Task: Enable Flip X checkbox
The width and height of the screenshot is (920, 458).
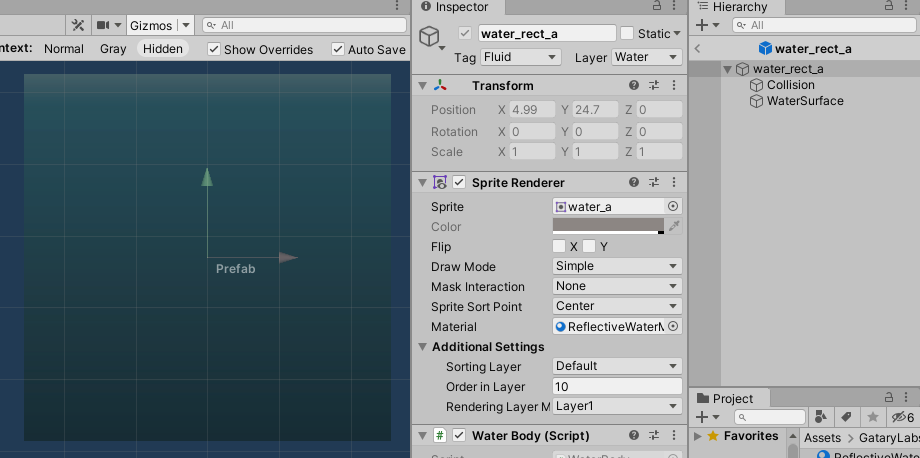Action: coord(559,247)
